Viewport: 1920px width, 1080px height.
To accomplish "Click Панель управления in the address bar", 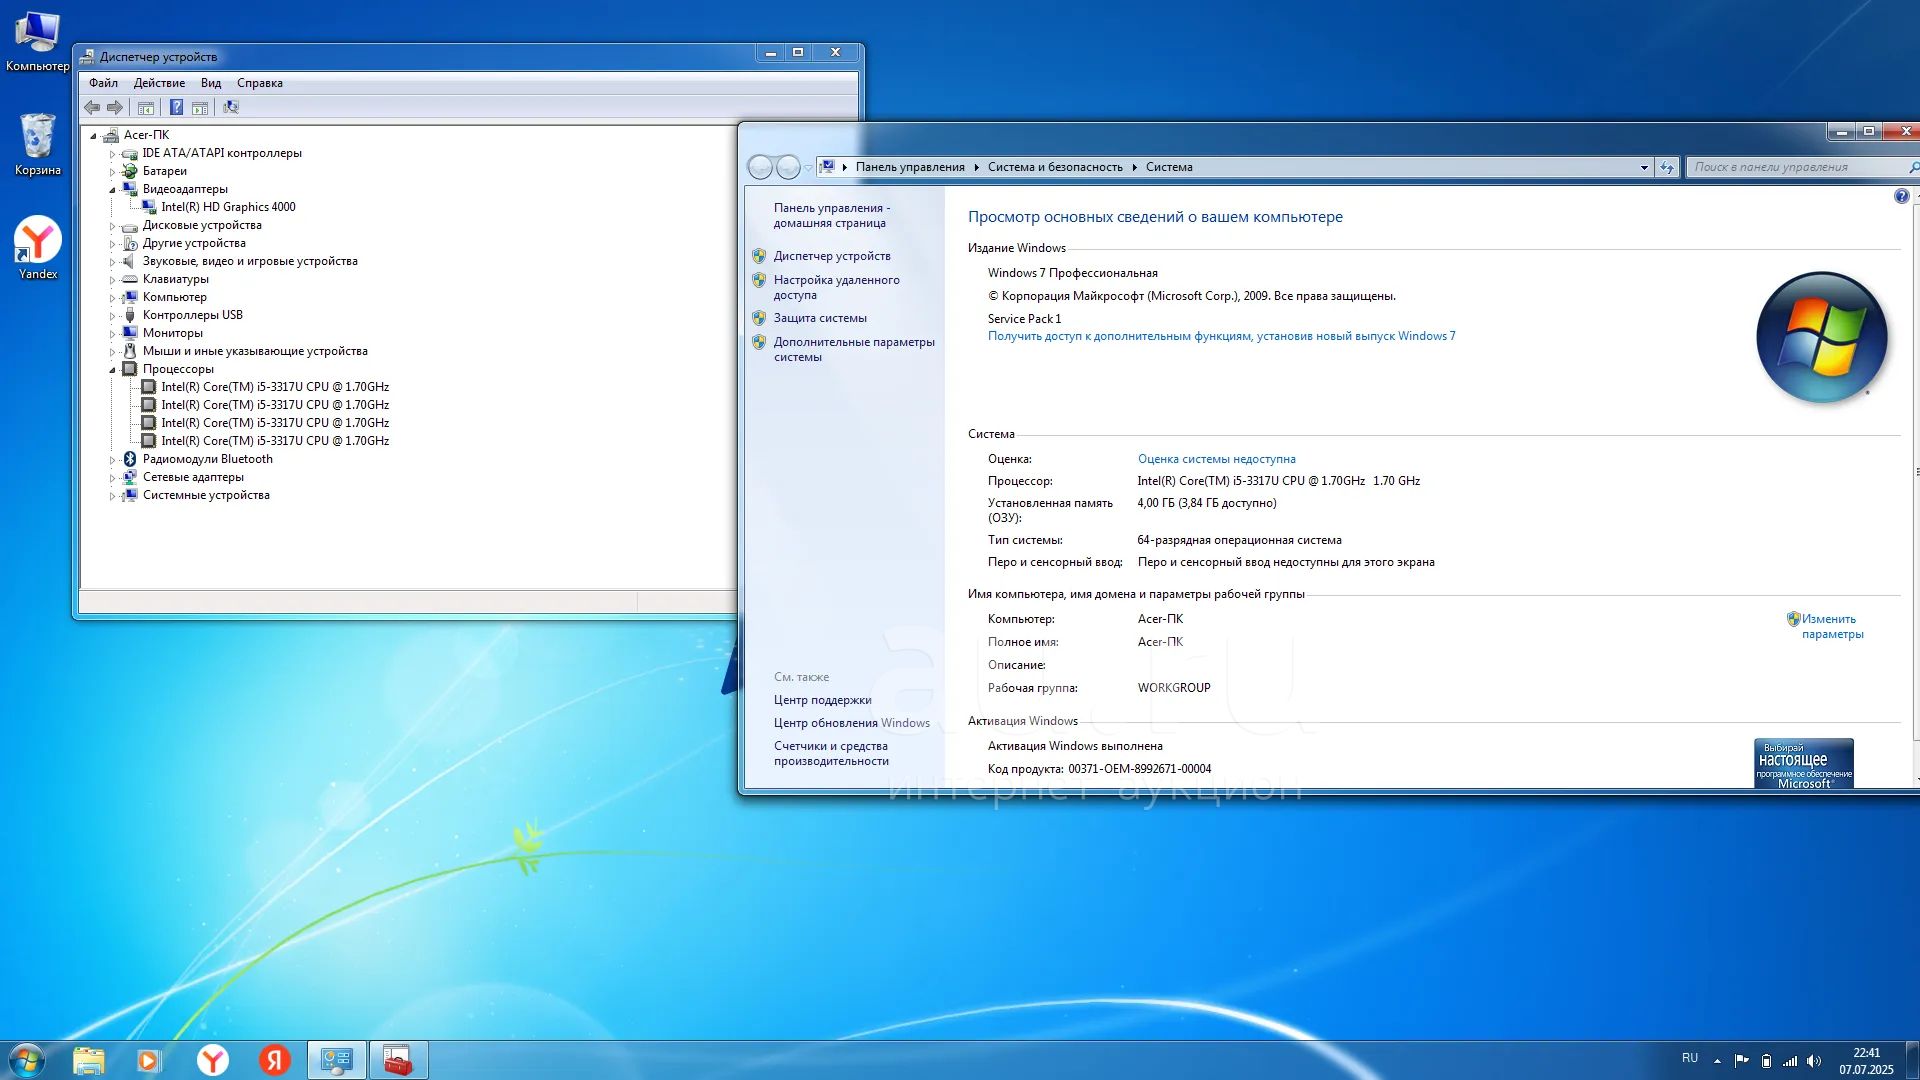I will point(910,167).
